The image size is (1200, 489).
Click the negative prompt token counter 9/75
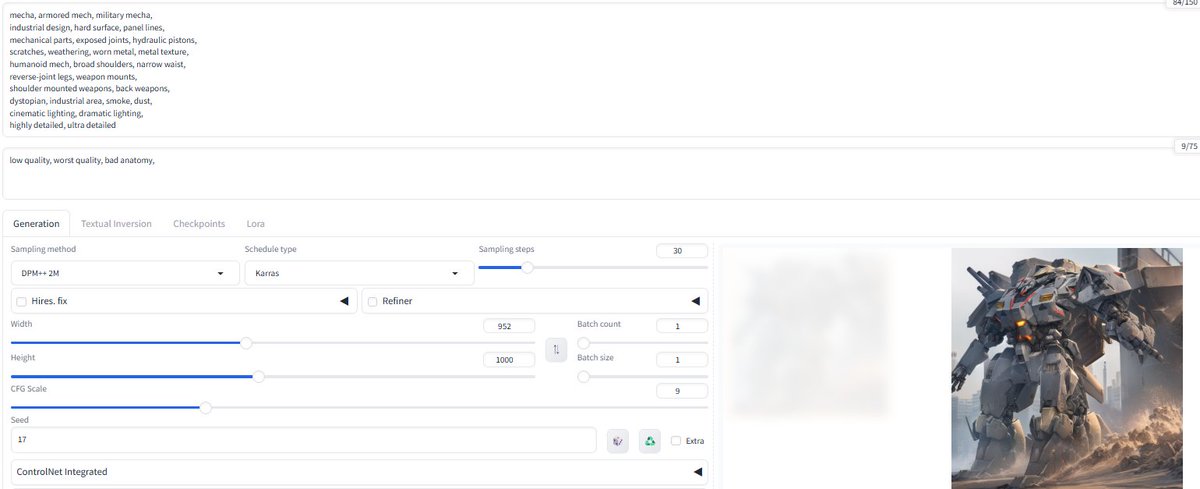[1187, 146]
